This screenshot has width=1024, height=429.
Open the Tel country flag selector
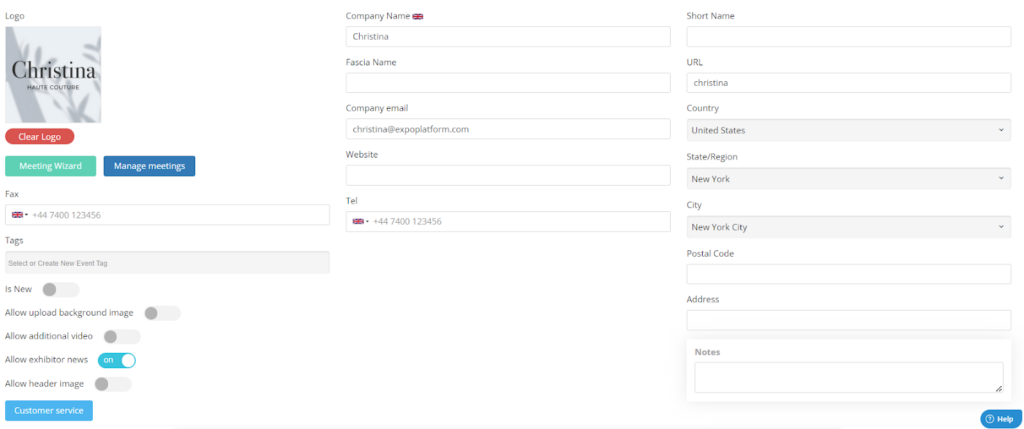pyautogui.click(x=360, y=221)
